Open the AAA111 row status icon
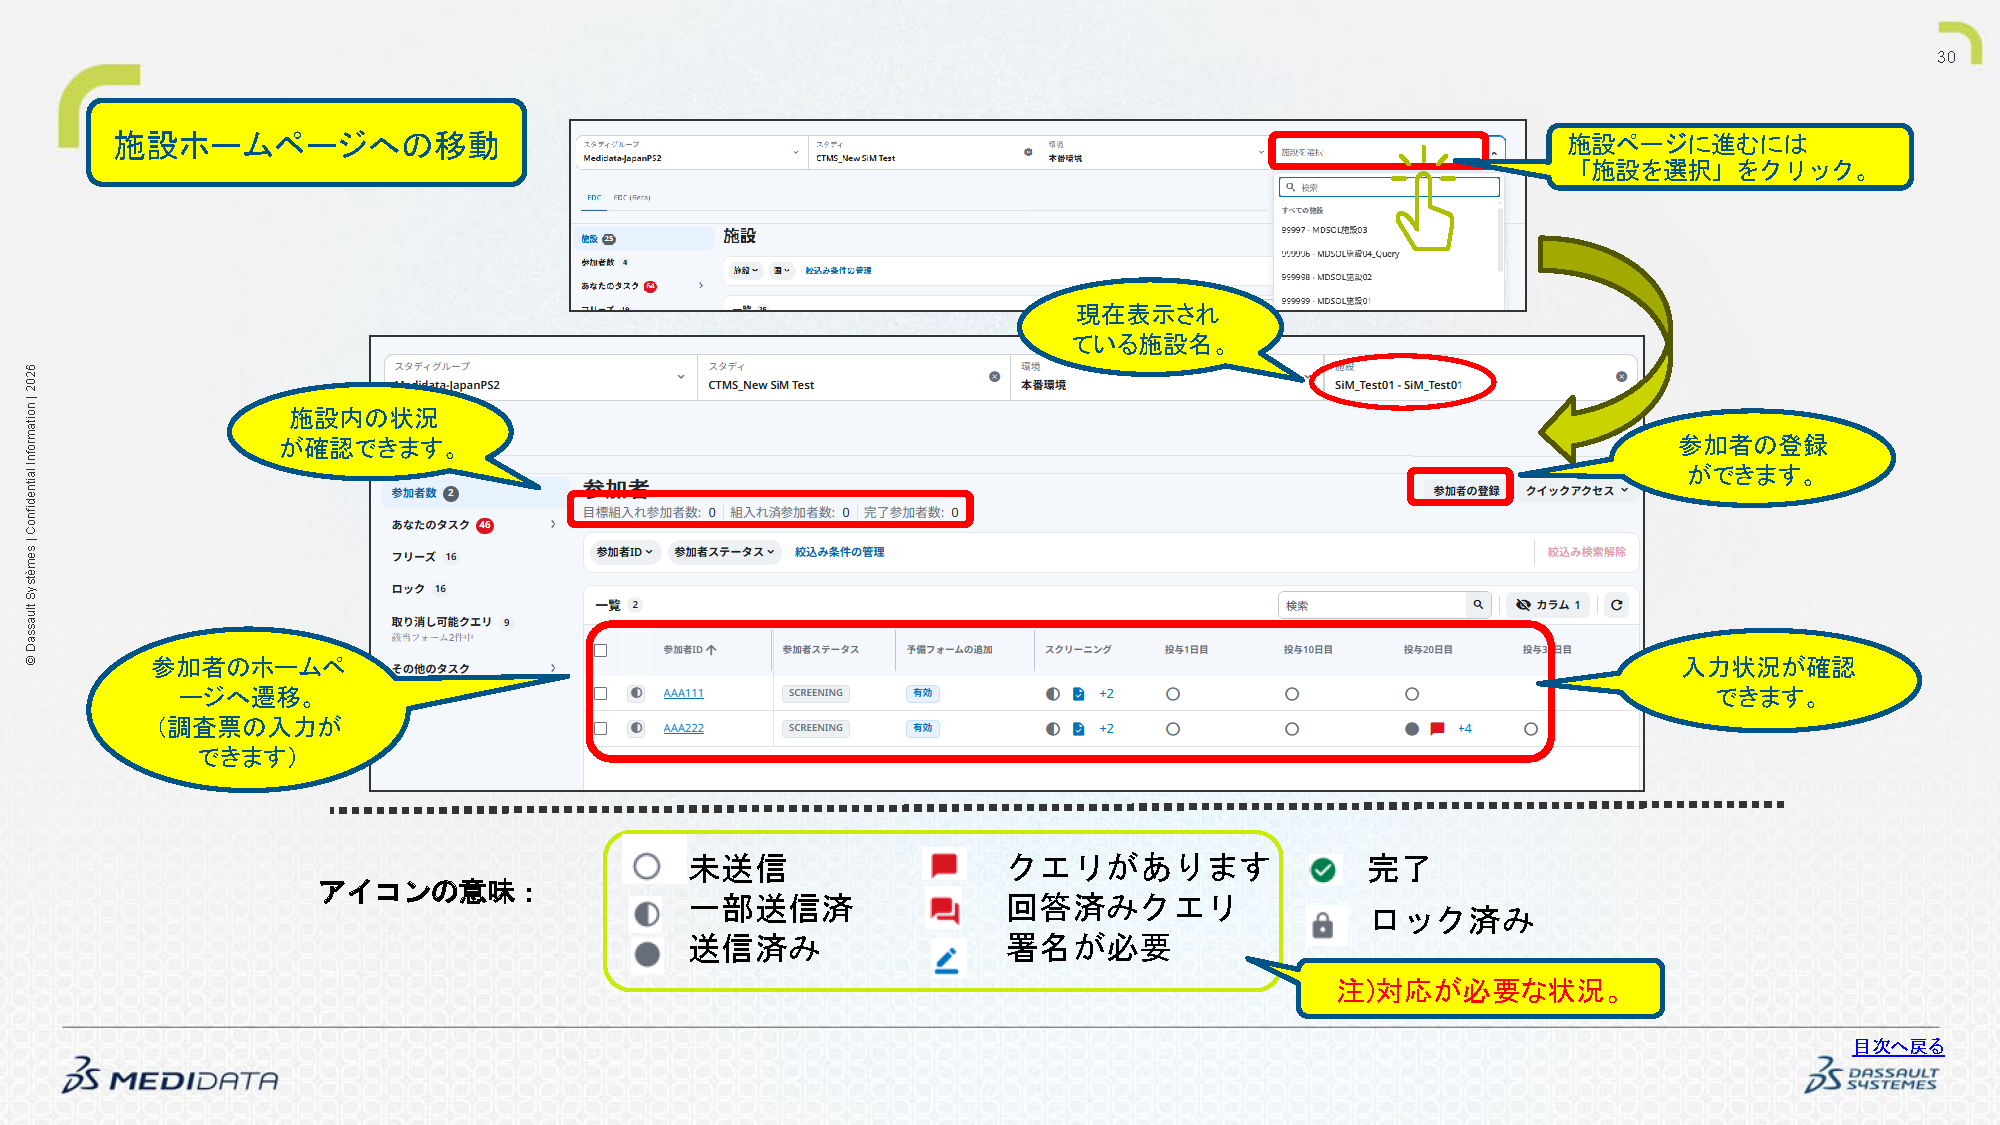The width and height of the screenshot is (2000, 1125). (636, 693)
